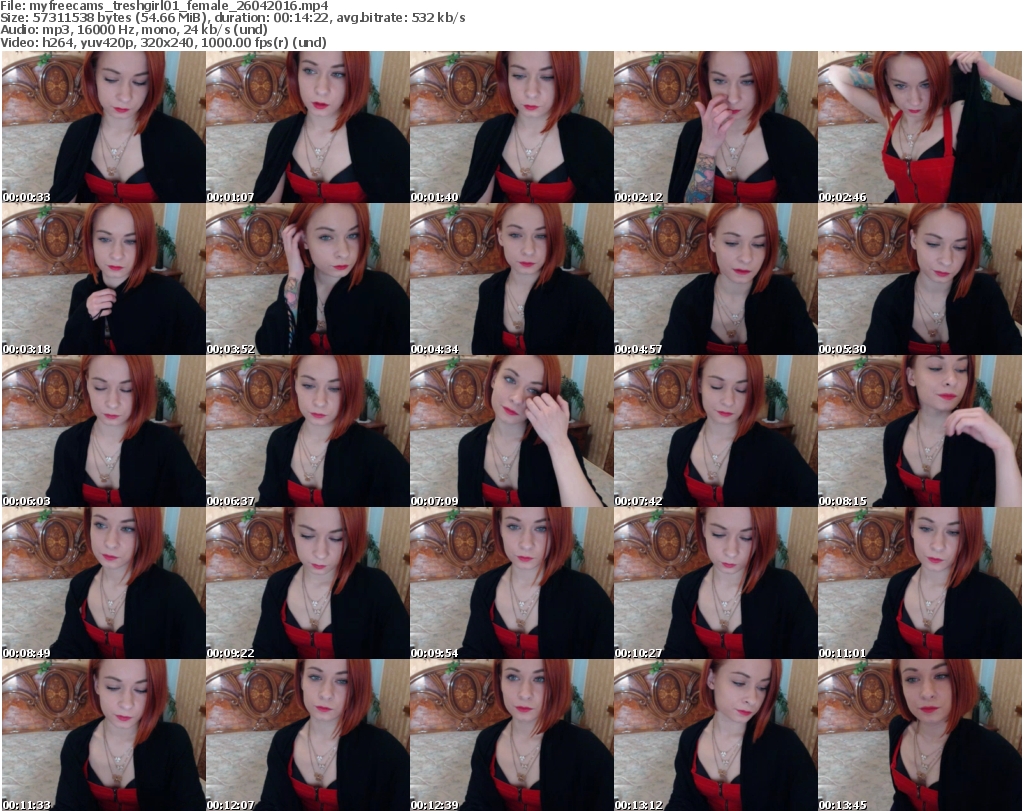
Task: Click the thumbnail marked 00:01:40
Action: tap(511, 127)
